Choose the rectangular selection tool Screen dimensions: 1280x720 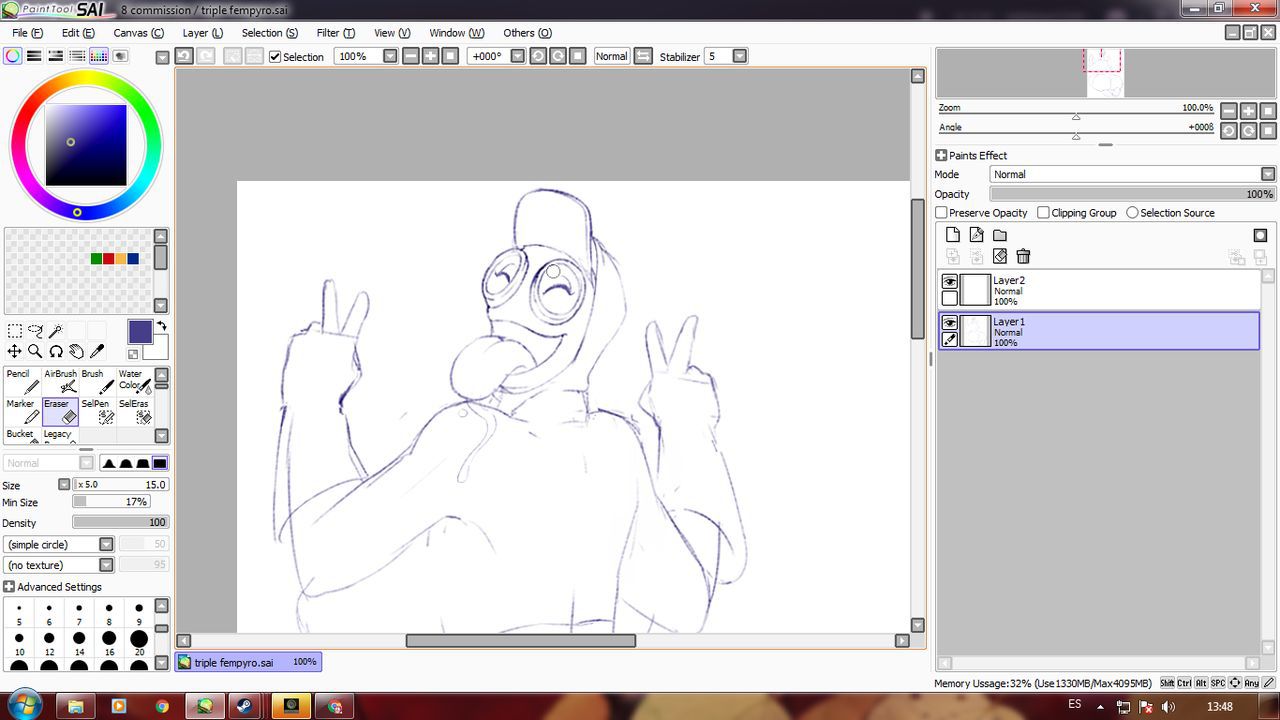(x=15, y=331)
